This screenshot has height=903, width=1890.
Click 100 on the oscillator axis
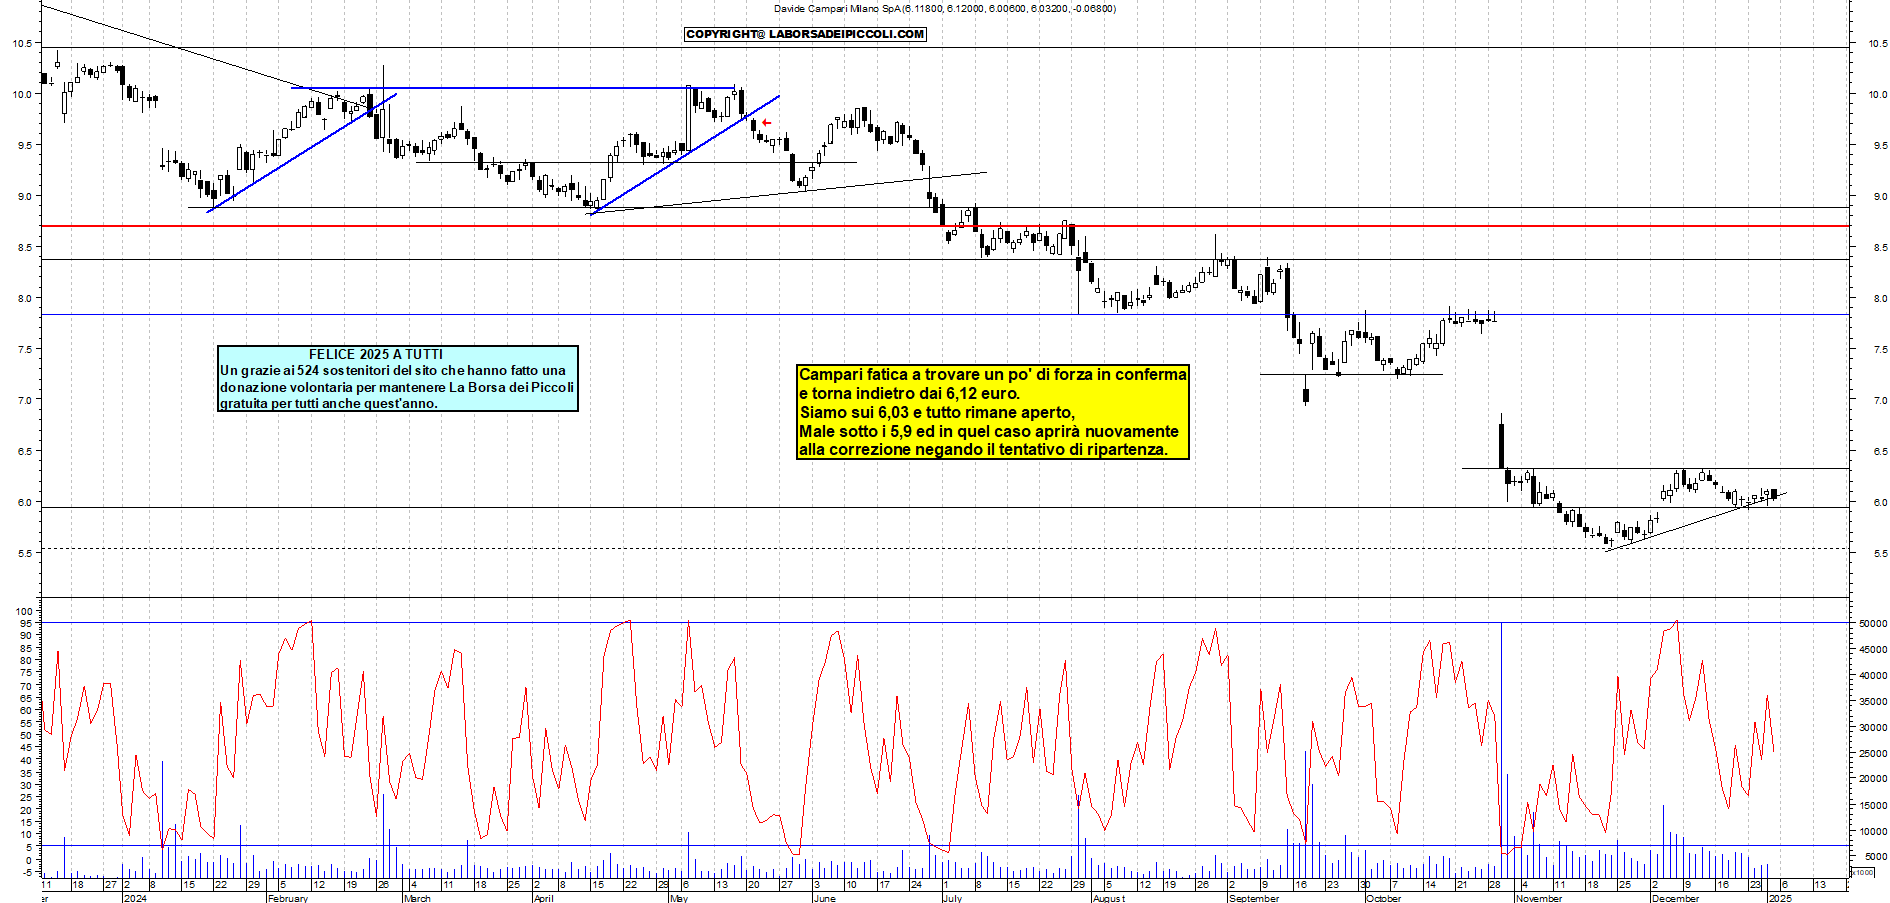pos(25,612)
